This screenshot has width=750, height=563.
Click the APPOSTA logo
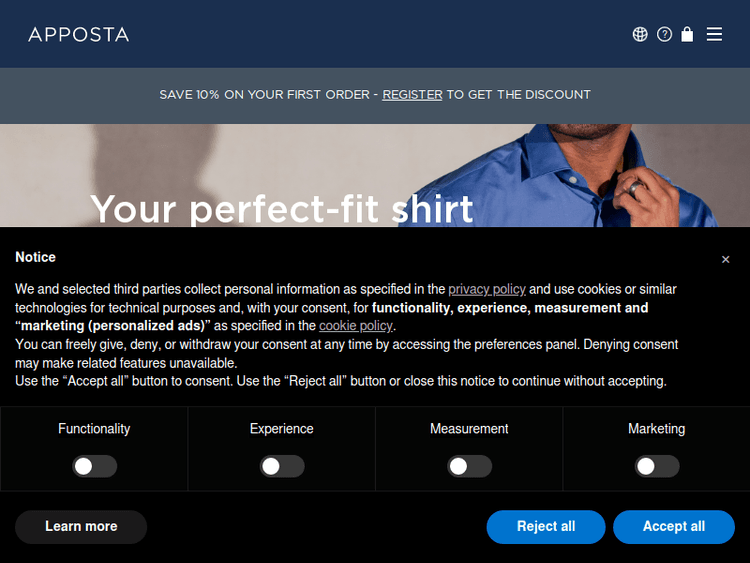coord(79,34)
